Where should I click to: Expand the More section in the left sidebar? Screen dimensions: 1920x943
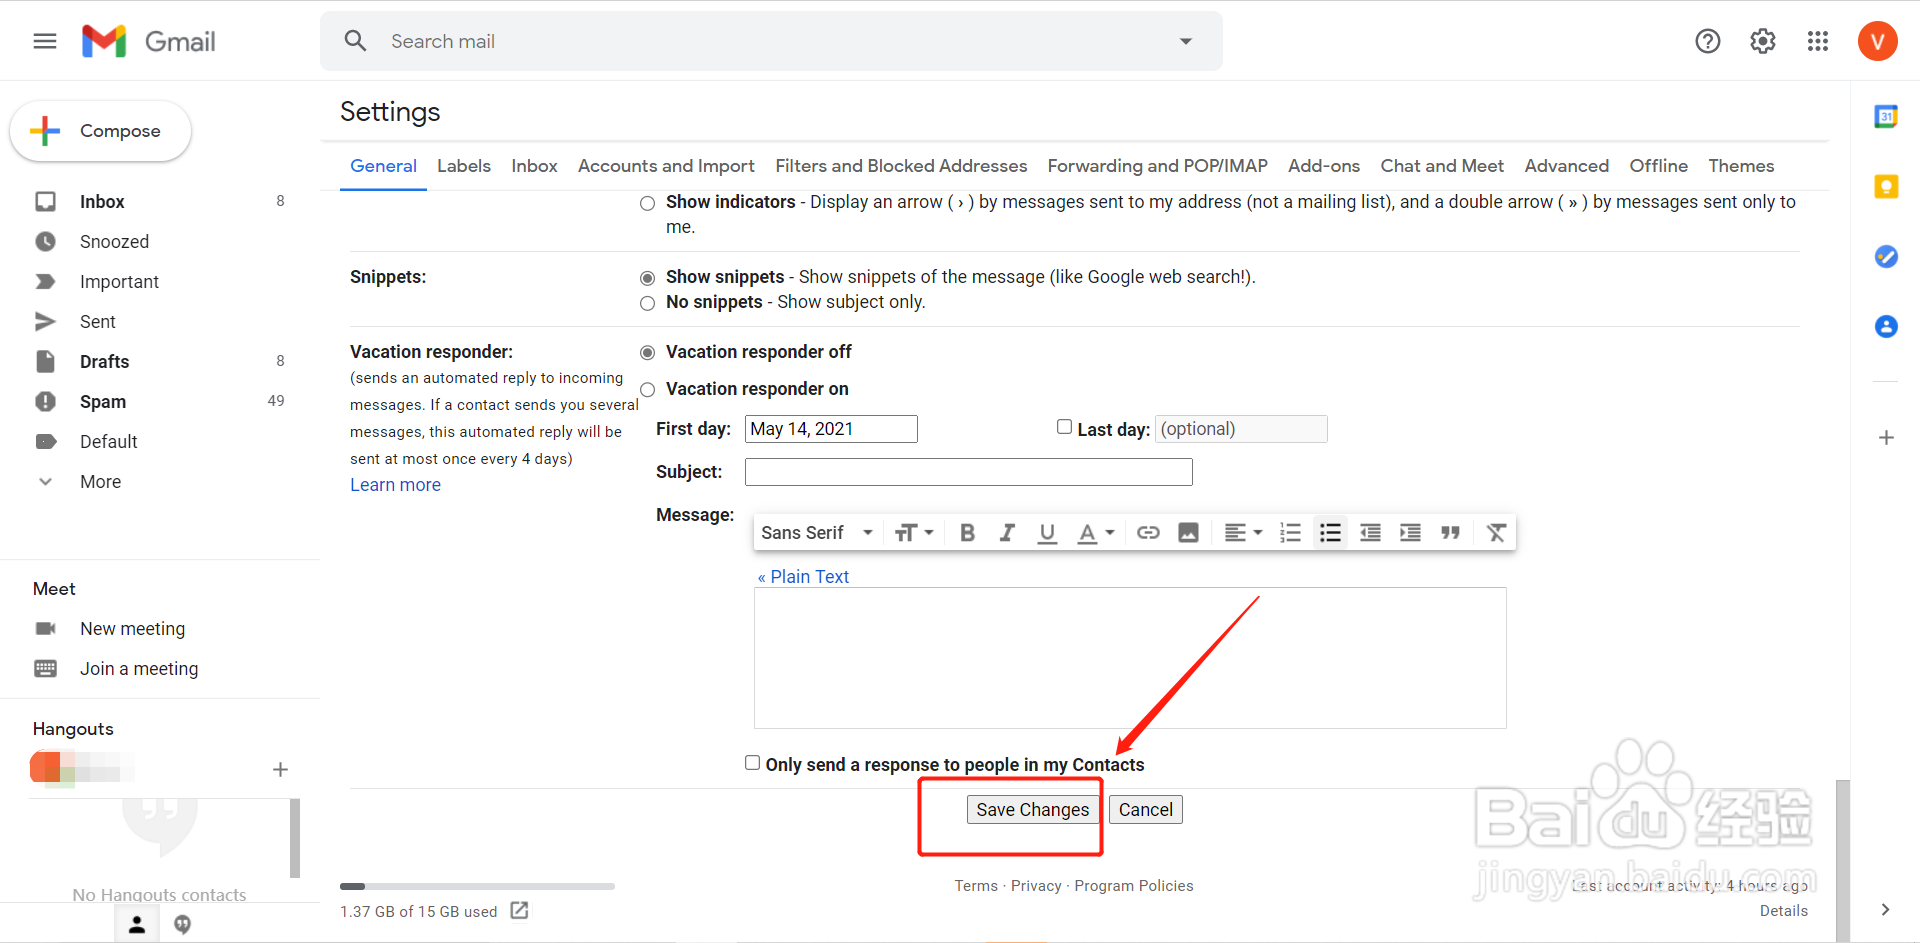(100, 481)
